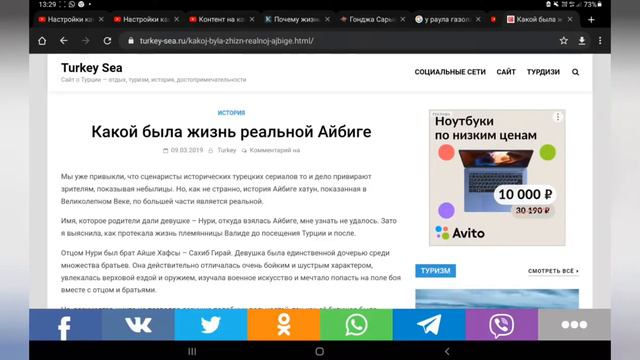Close the 'Контент на ка' tab
Viewport: 640px width, 360px height.
[252, 20]
